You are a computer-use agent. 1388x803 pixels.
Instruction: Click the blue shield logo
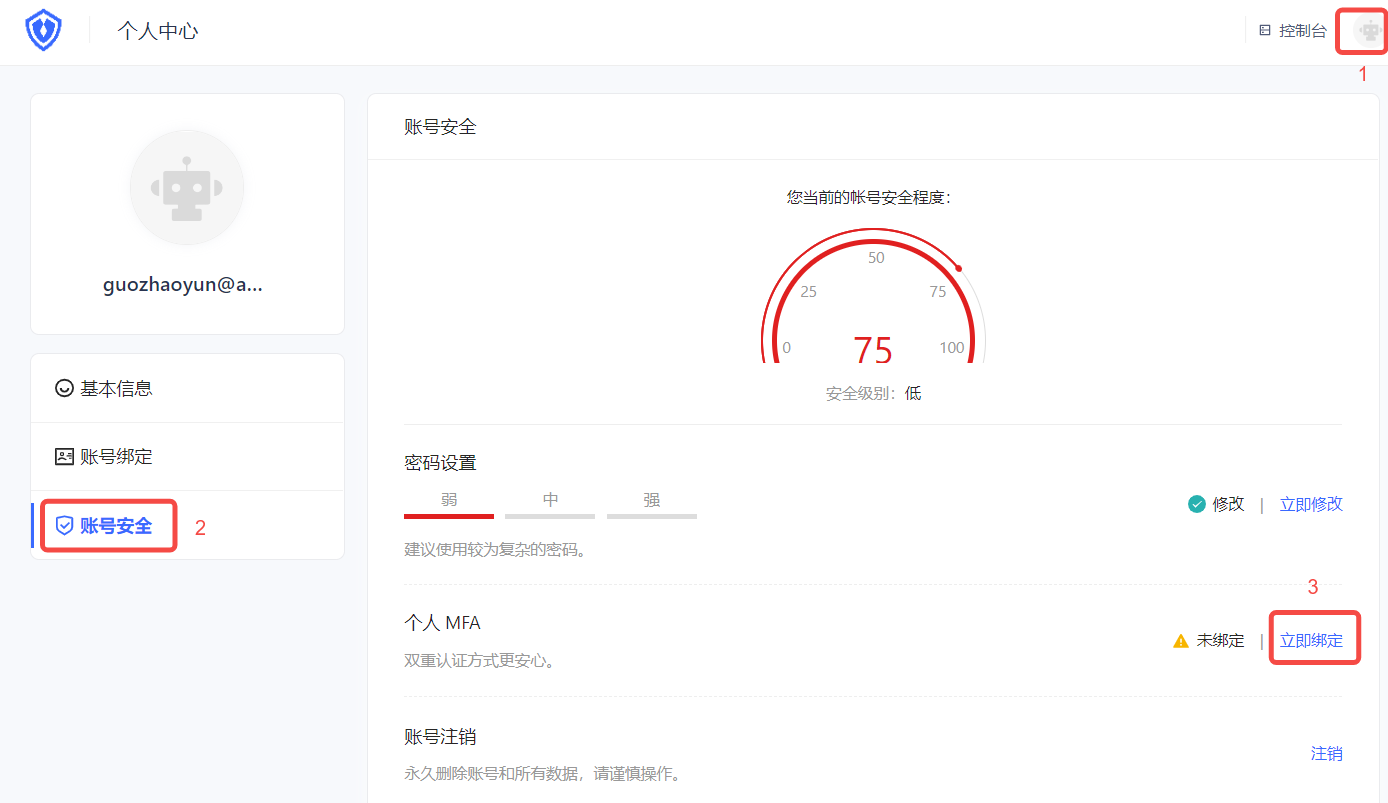[43, 30]
